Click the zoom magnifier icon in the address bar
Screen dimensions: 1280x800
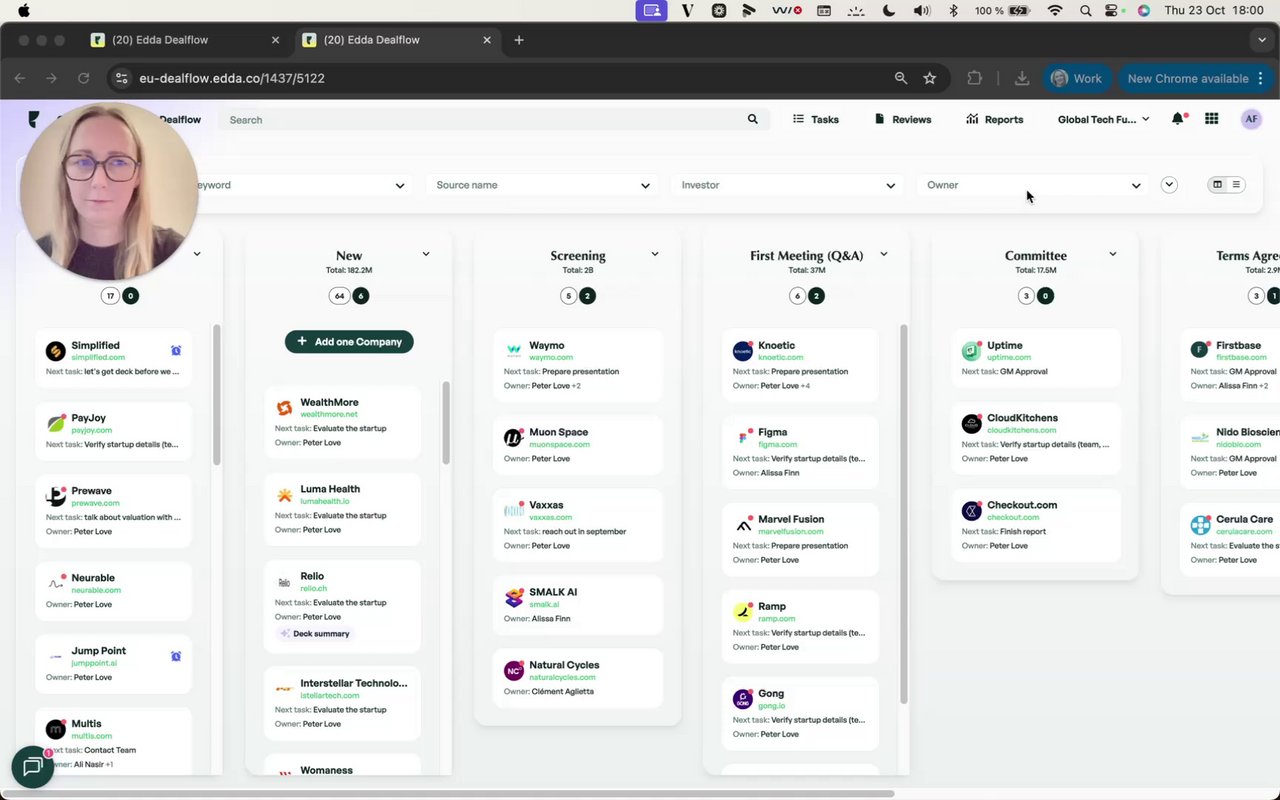(901, 78)
